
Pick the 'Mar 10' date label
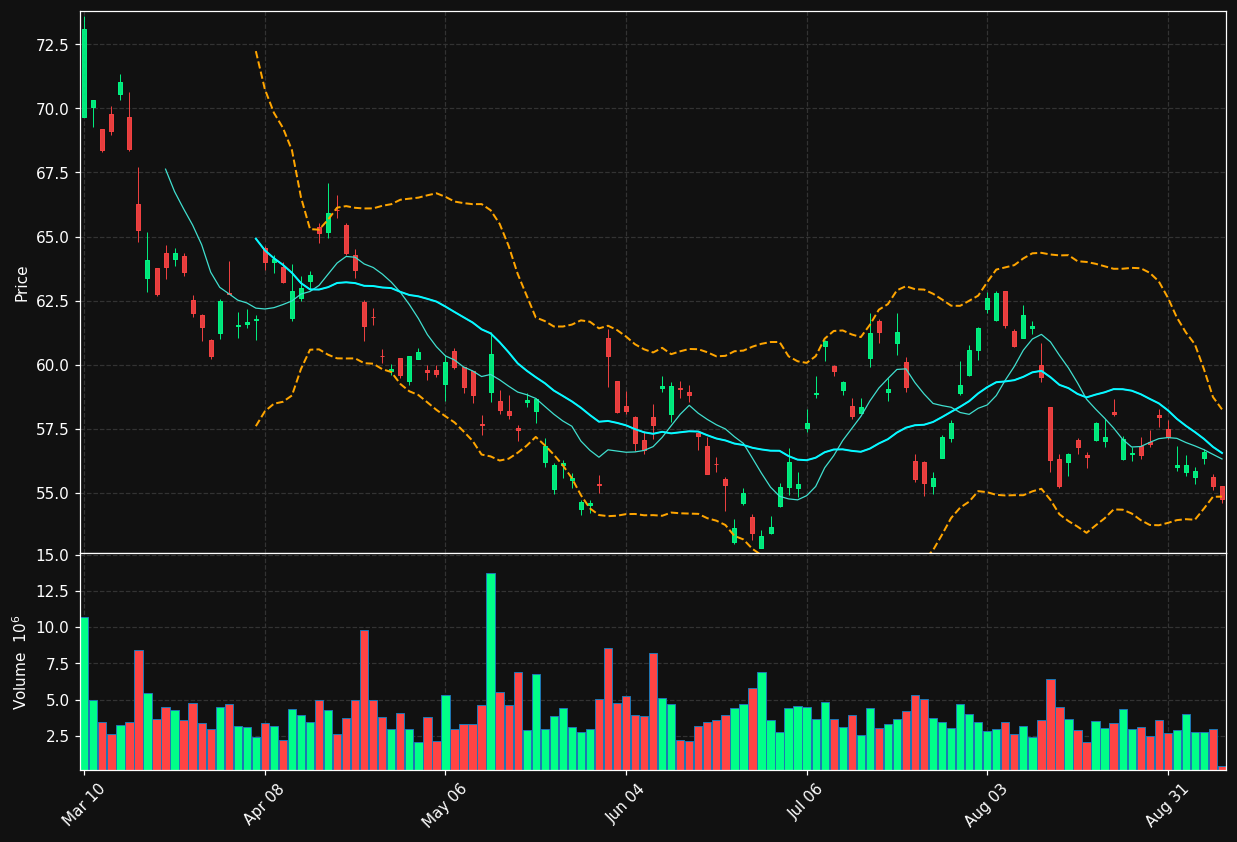pyautogui.click(x=85, y=806)
